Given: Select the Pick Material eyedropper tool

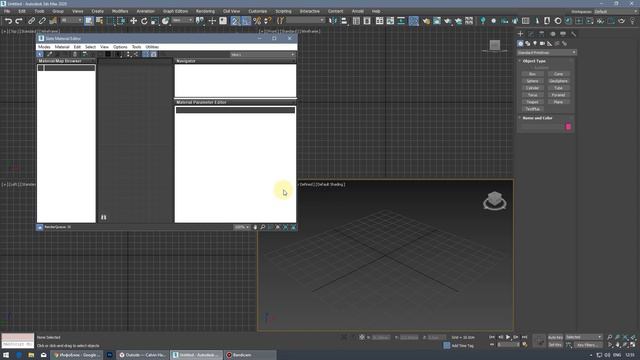Looking at the screenshot, I should point(49,54).
